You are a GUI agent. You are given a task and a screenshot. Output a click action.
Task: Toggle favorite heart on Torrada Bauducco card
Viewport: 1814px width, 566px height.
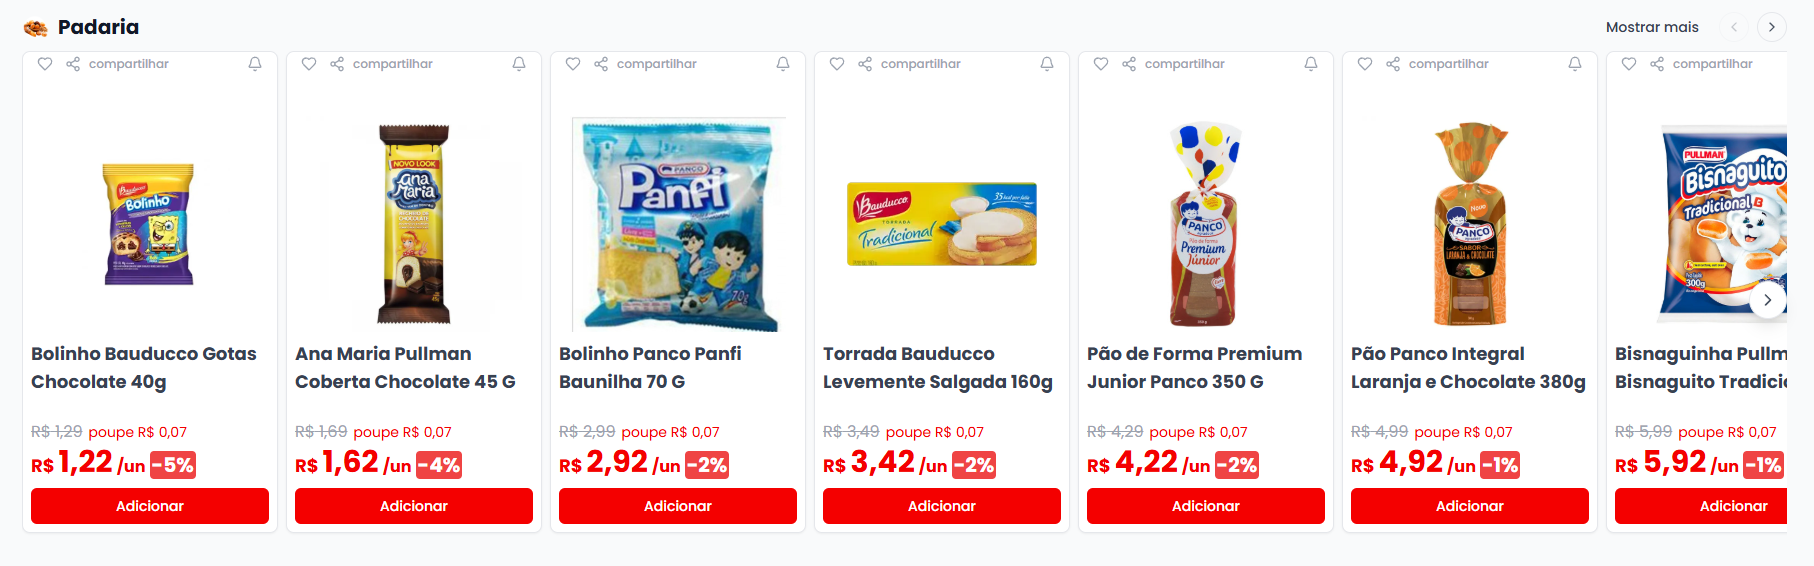[837, 64]
